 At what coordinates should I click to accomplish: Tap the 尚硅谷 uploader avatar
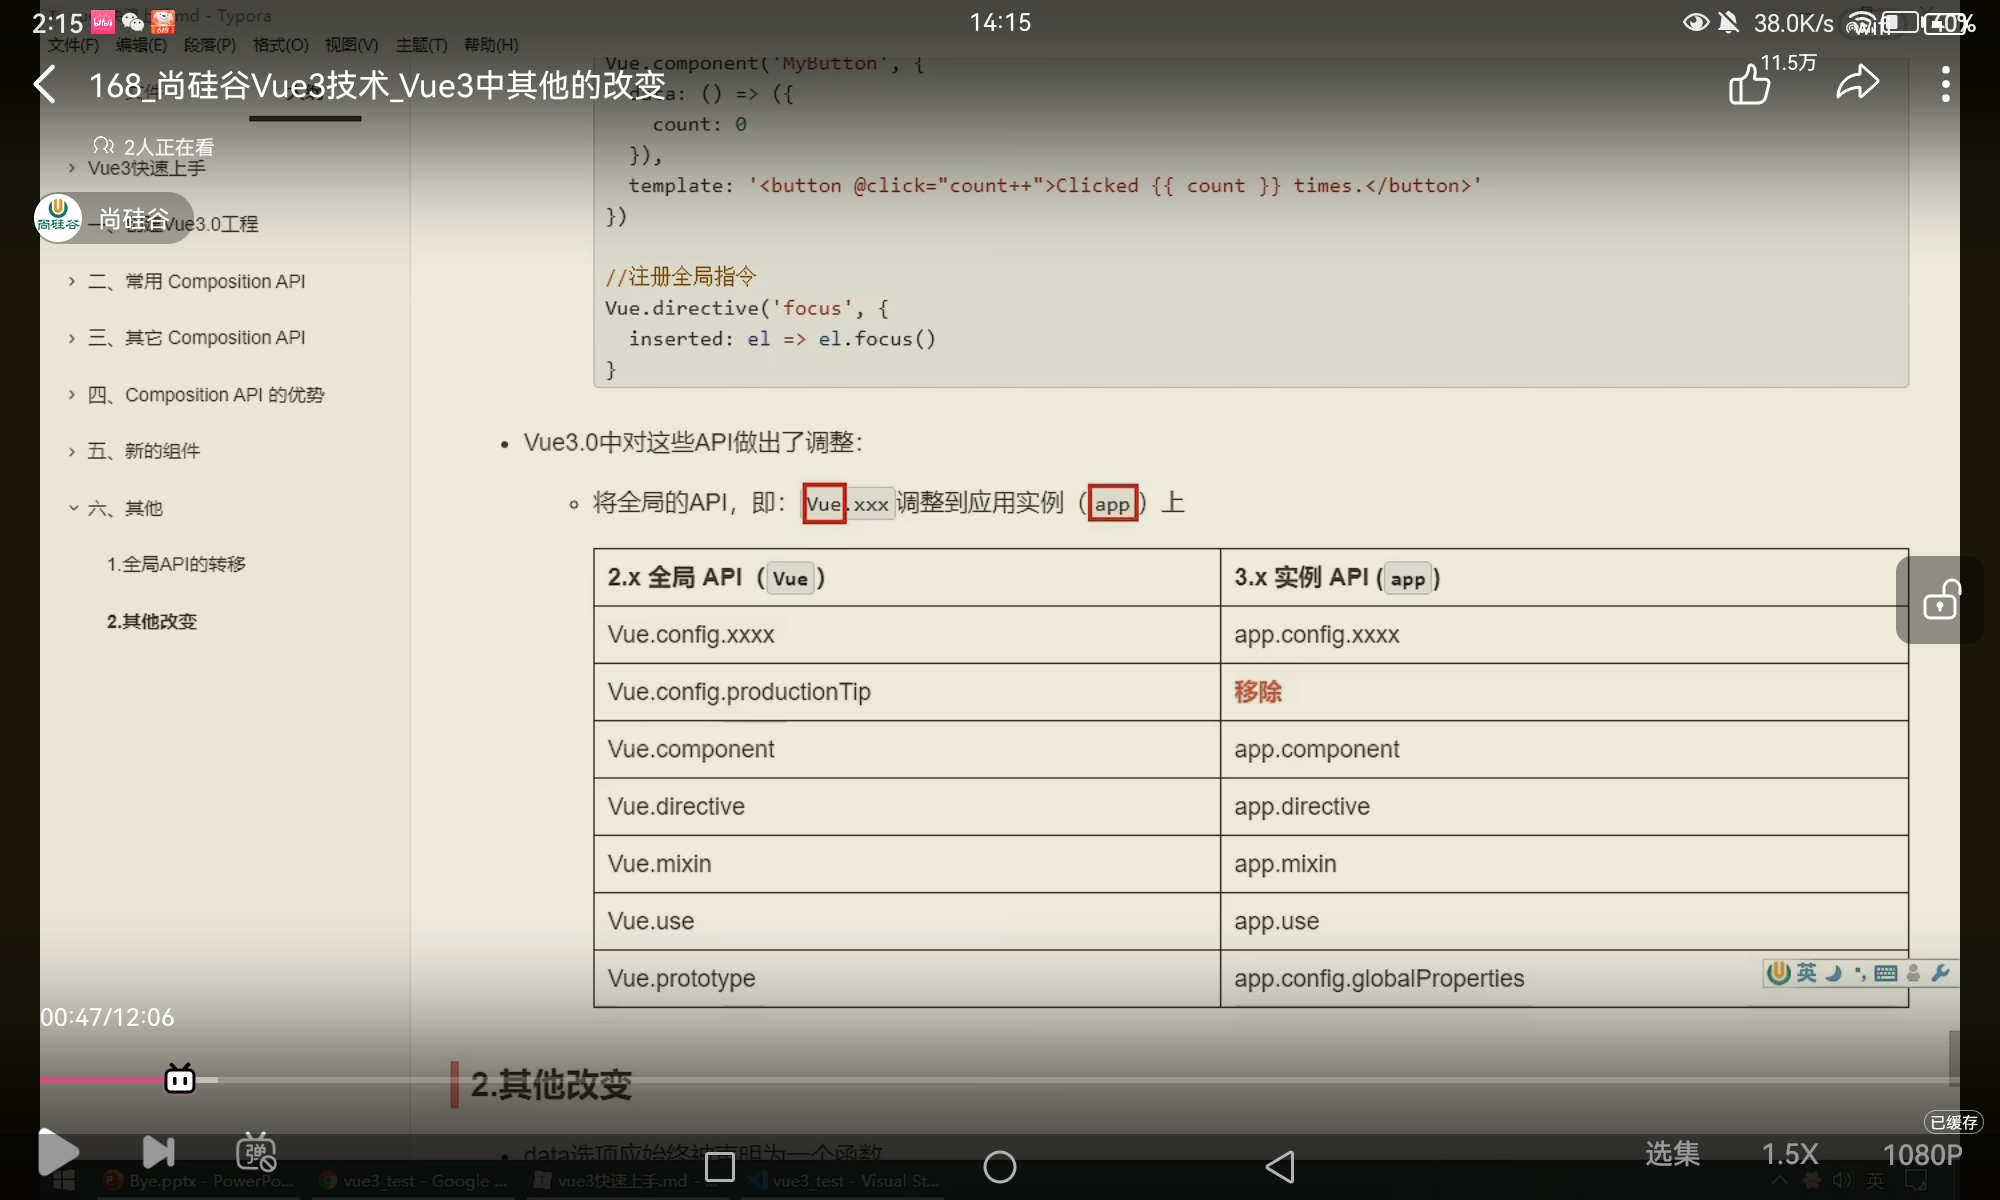(x=58, y=217)
